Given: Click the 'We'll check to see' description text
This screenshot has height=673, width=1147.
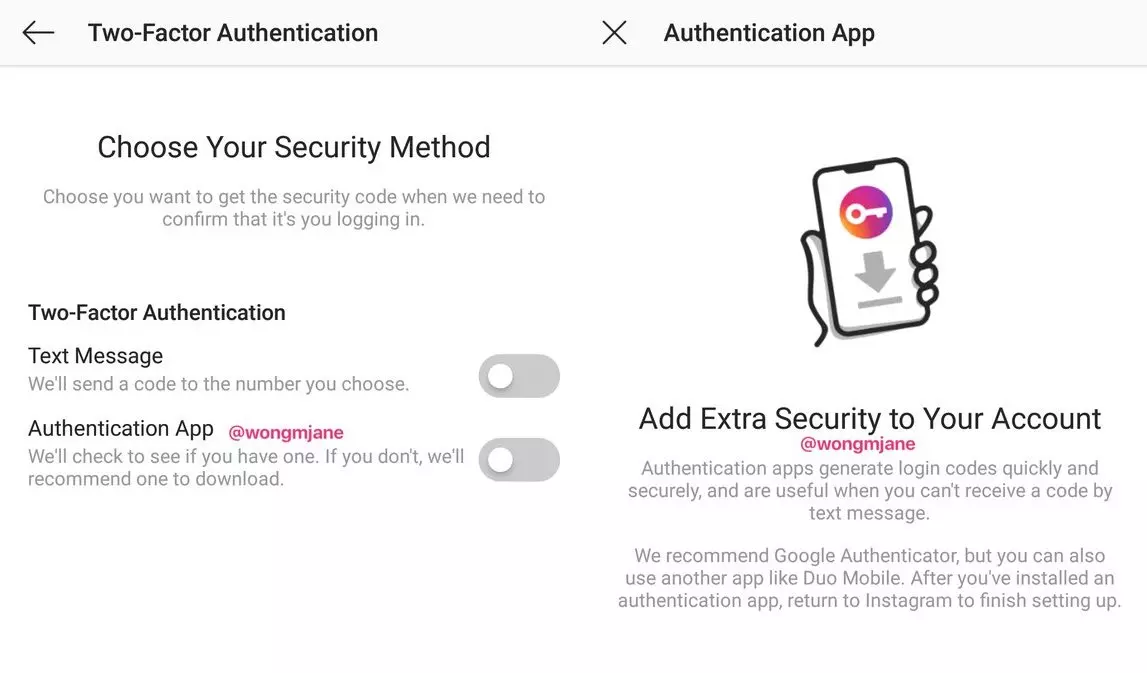Looking at the screenshot, I should pos(246,467).
